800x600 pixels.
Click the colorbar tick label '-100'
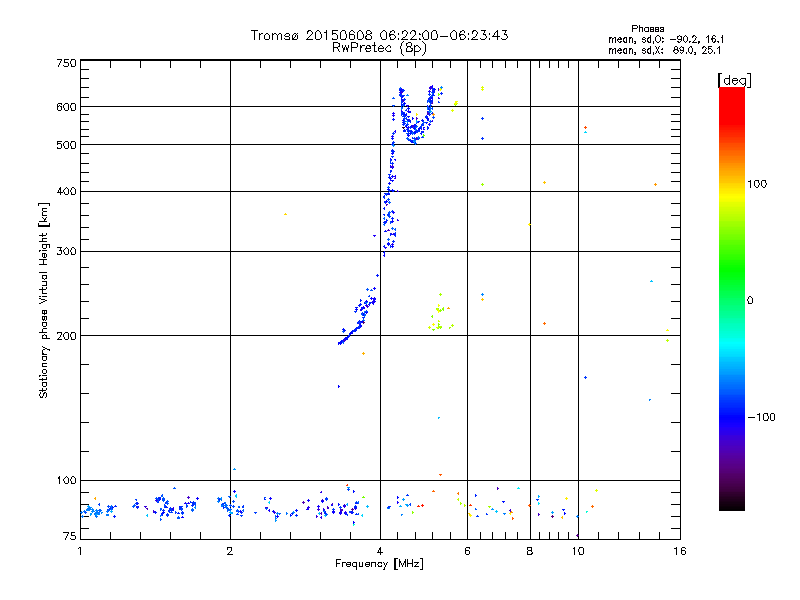pyautogui.click(x=762, y=417)
